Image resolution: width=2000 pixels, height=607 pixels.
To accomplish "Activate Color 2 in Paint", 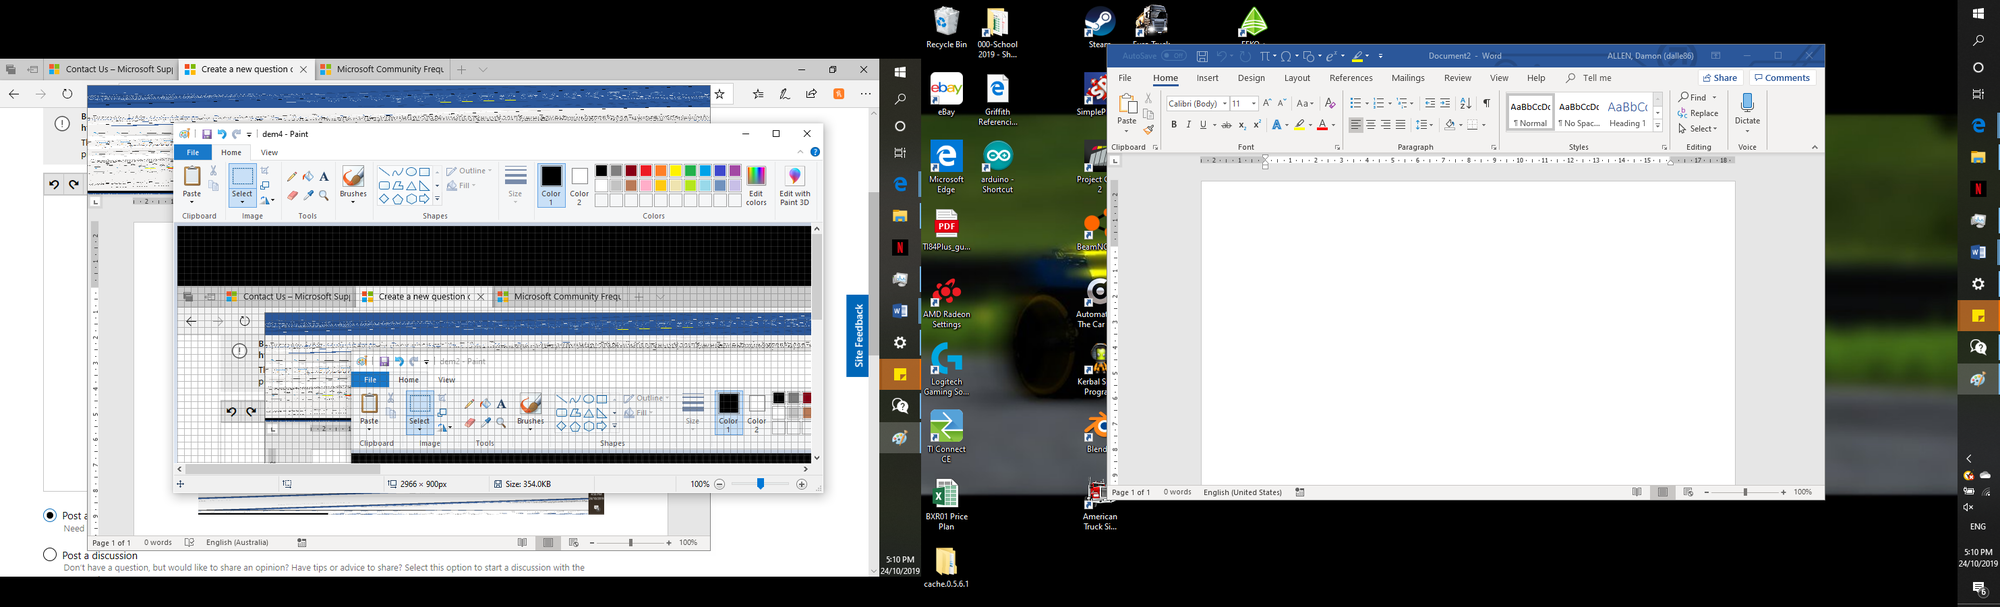I will click(579, 186).
